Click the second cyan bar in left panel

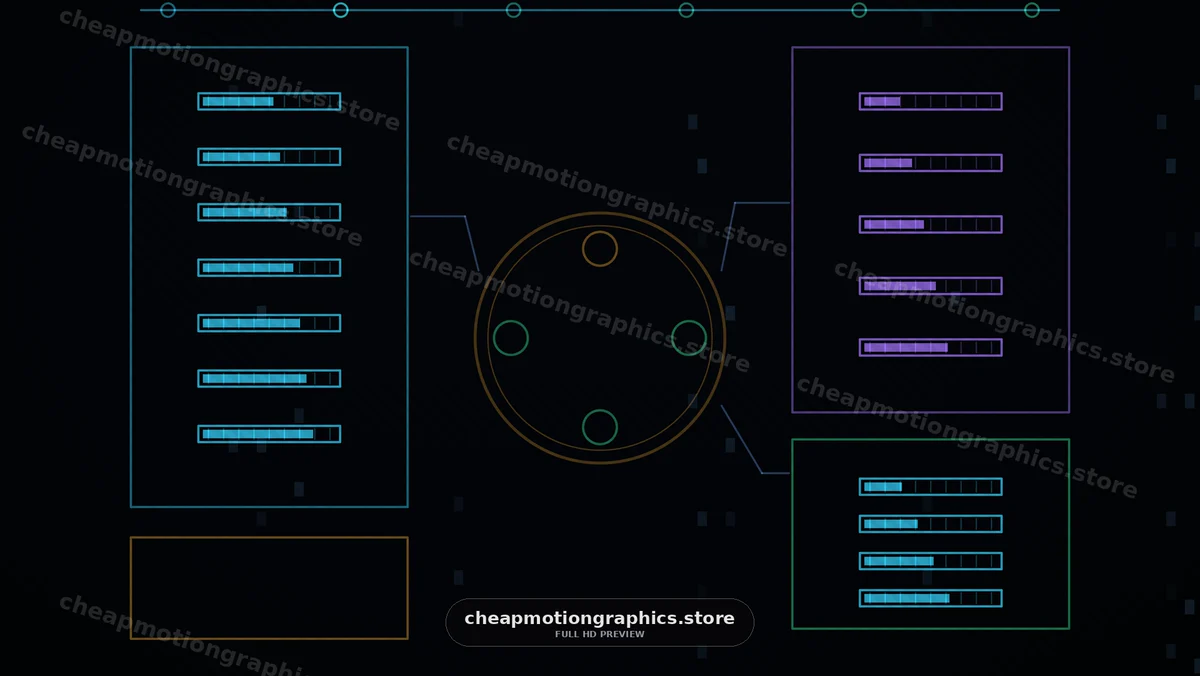click(269, 157)
